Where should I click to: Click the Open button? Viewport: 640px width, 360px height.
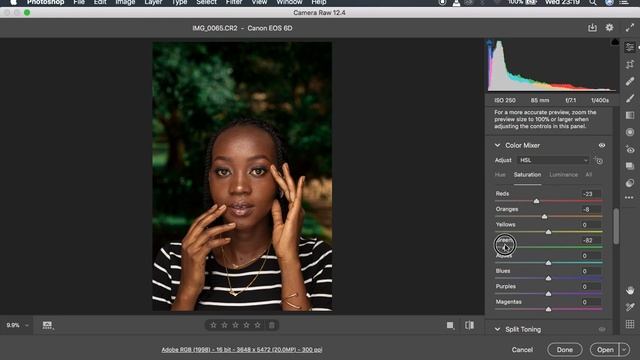point(605,350)
